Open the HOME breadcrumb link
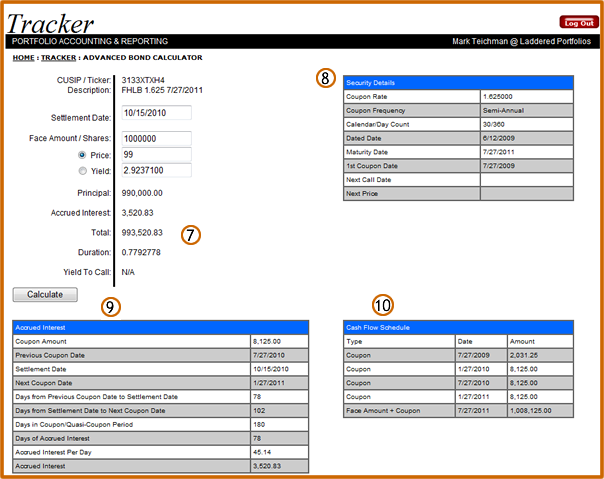Screen dimensions: 604x479 pos(23,58)
